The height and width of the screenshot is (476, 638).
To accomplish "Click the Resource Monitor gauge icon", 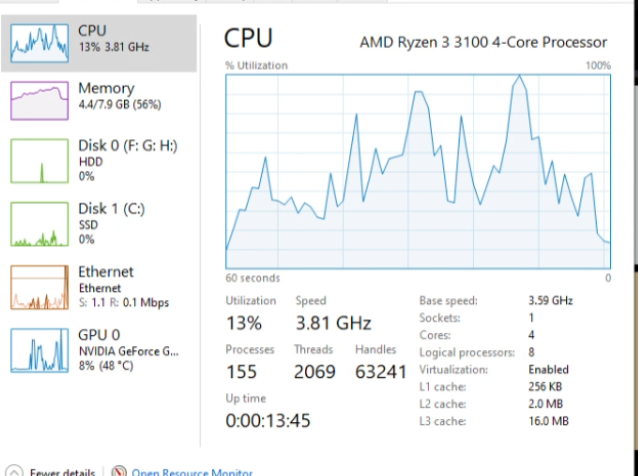I will [x=119, y=472].
